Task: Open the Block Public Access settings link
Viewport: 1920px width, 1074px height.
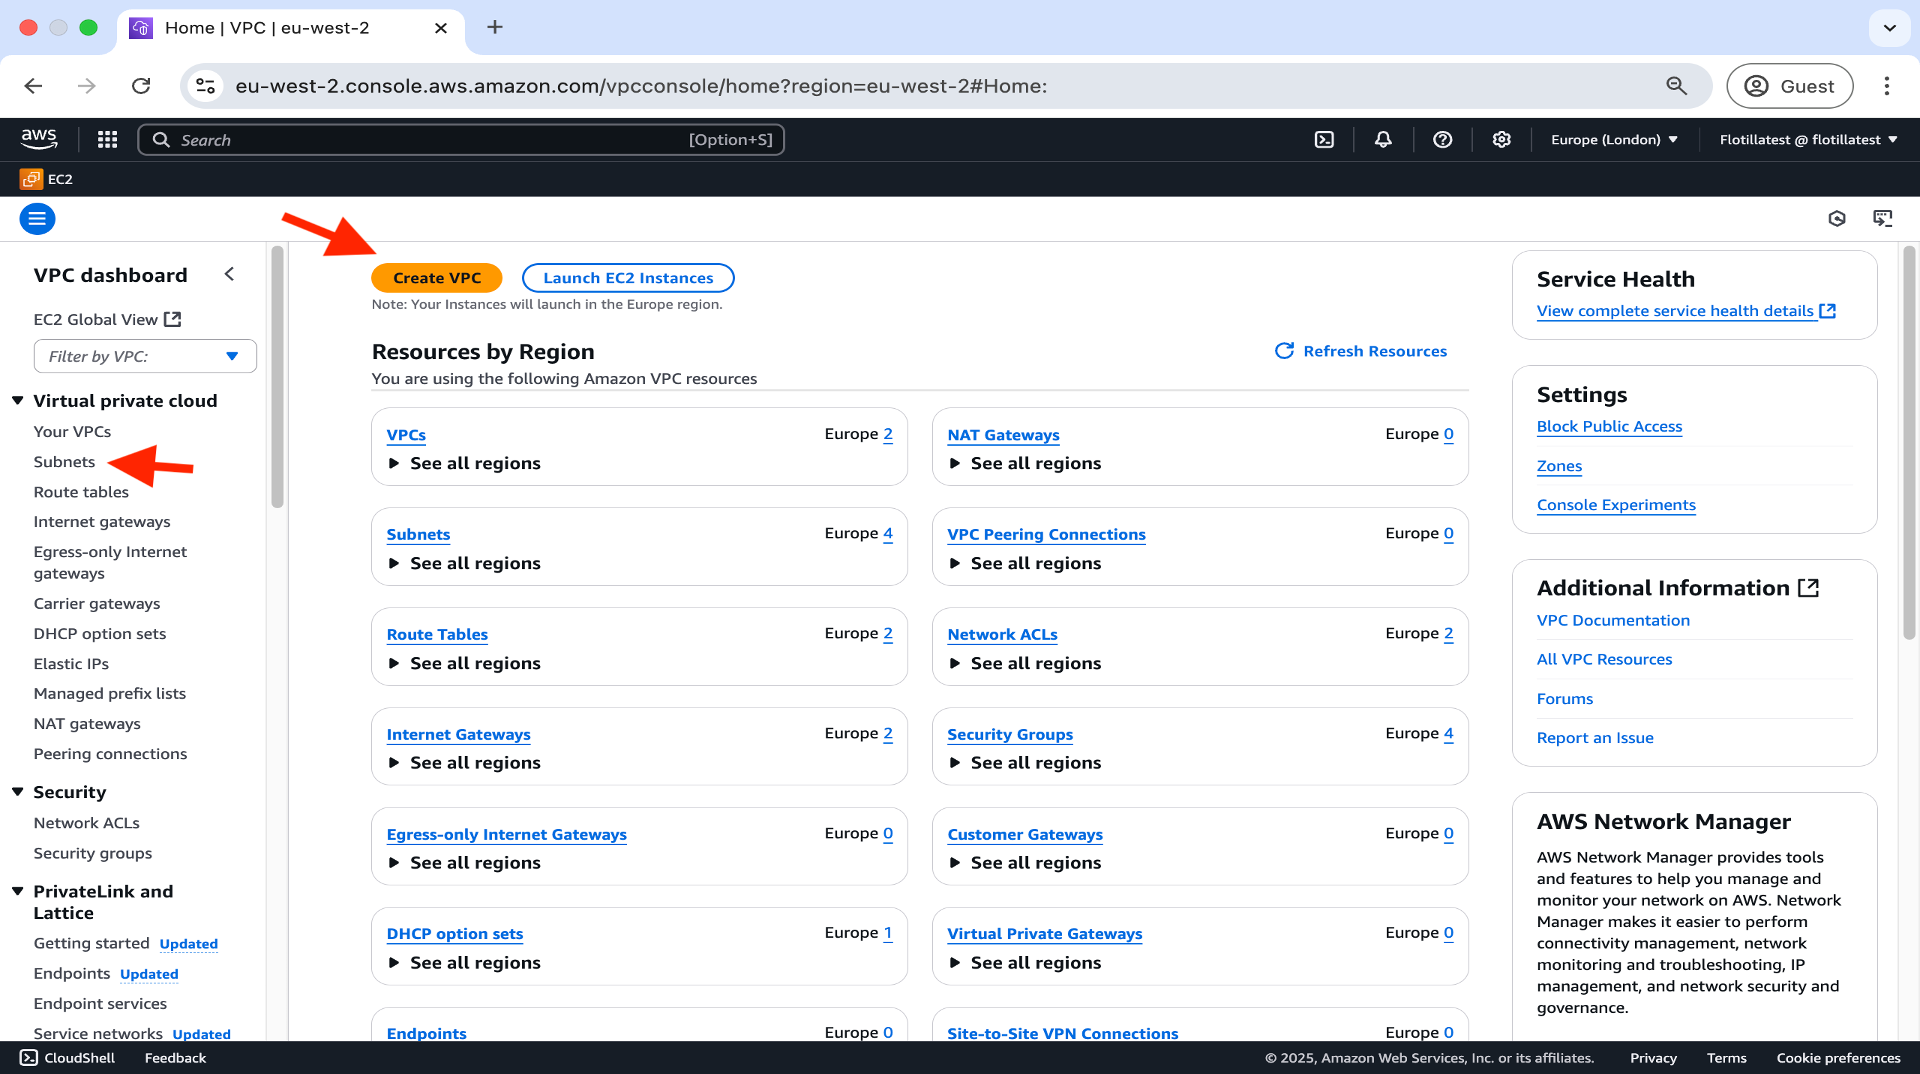Action: pos(1608,427)
